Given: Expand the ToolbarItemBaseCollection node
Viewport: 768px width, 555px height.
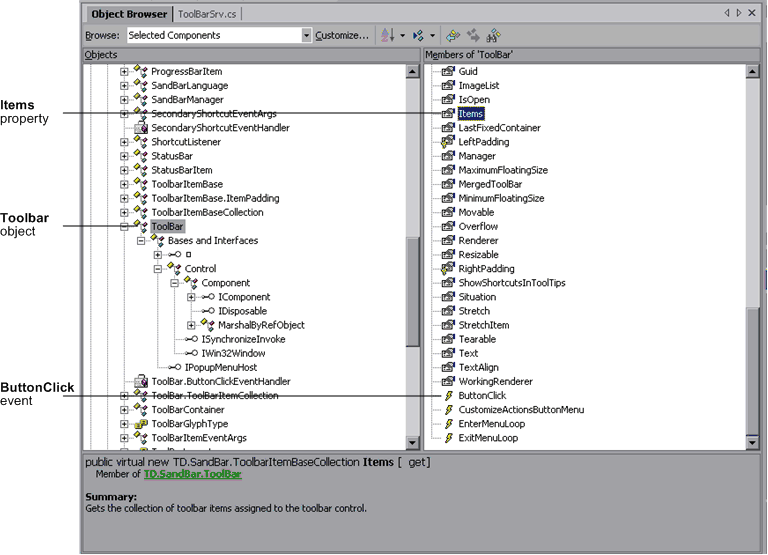Looking at the screenshot, I should [x=124, y=213].
